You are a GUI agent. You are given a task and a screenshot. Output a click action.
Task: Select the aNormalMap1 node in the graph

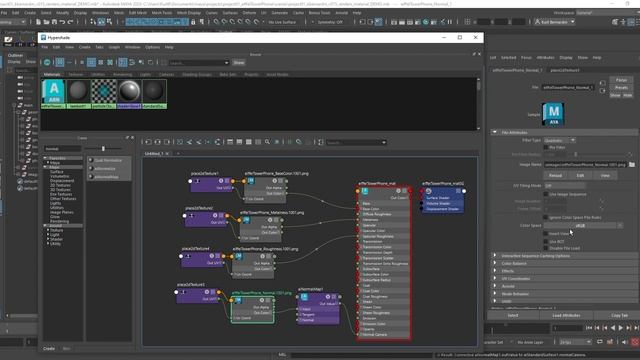[319, 308]
